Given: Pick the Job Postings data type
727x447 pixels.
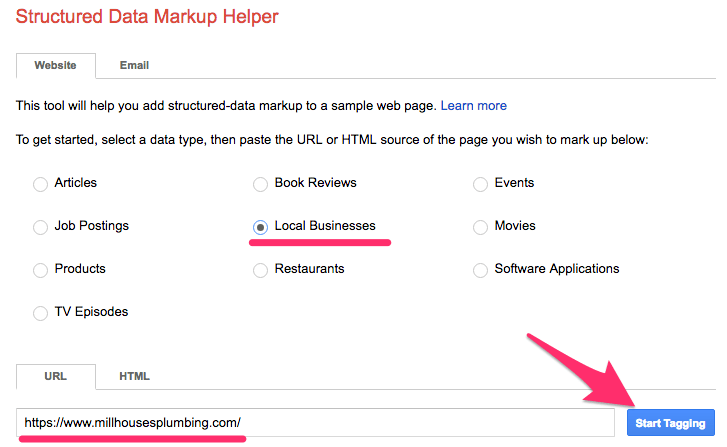Looking at the screenshot, I should [x=40, y=227].
